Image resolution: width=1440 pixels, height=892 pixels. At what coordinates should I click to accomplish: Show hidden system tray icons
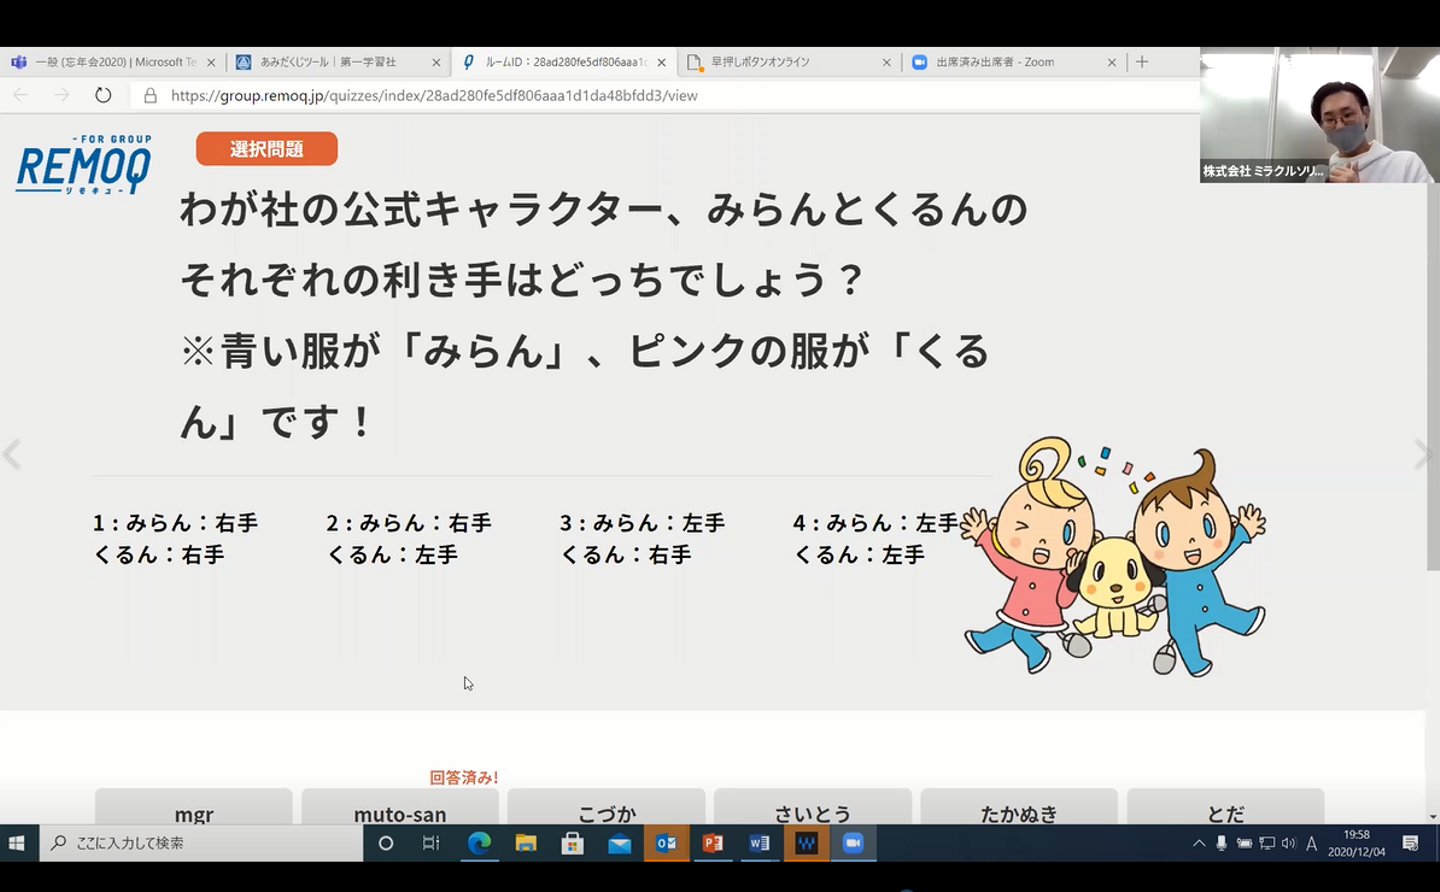pos(1198,843)
